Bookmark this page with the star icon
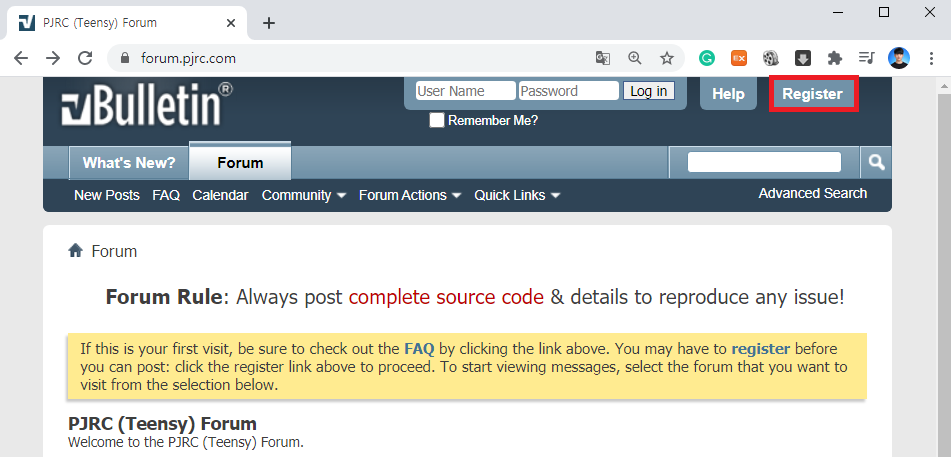This screenshot has width=951, height=457. 667,58
